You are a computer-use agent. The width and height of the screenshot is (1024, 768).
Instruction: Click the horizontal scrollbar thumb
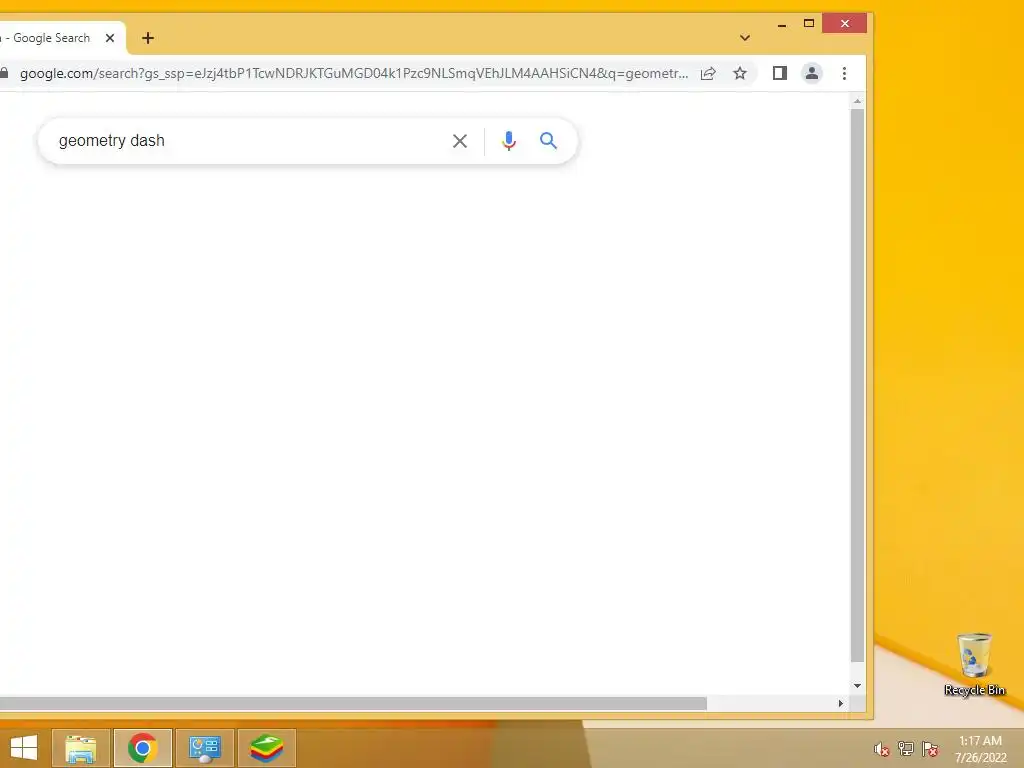353,703
